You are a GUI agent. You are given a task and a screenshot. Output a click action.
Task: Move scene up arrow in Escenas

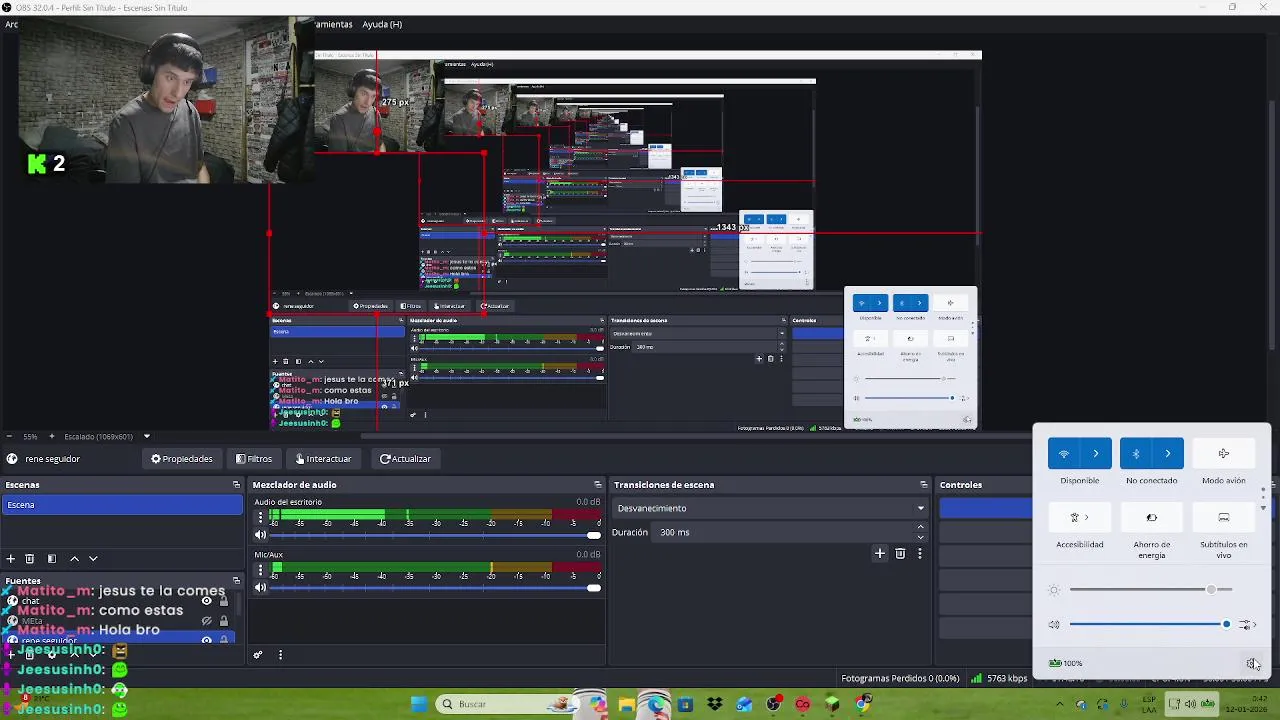(74, 559)
